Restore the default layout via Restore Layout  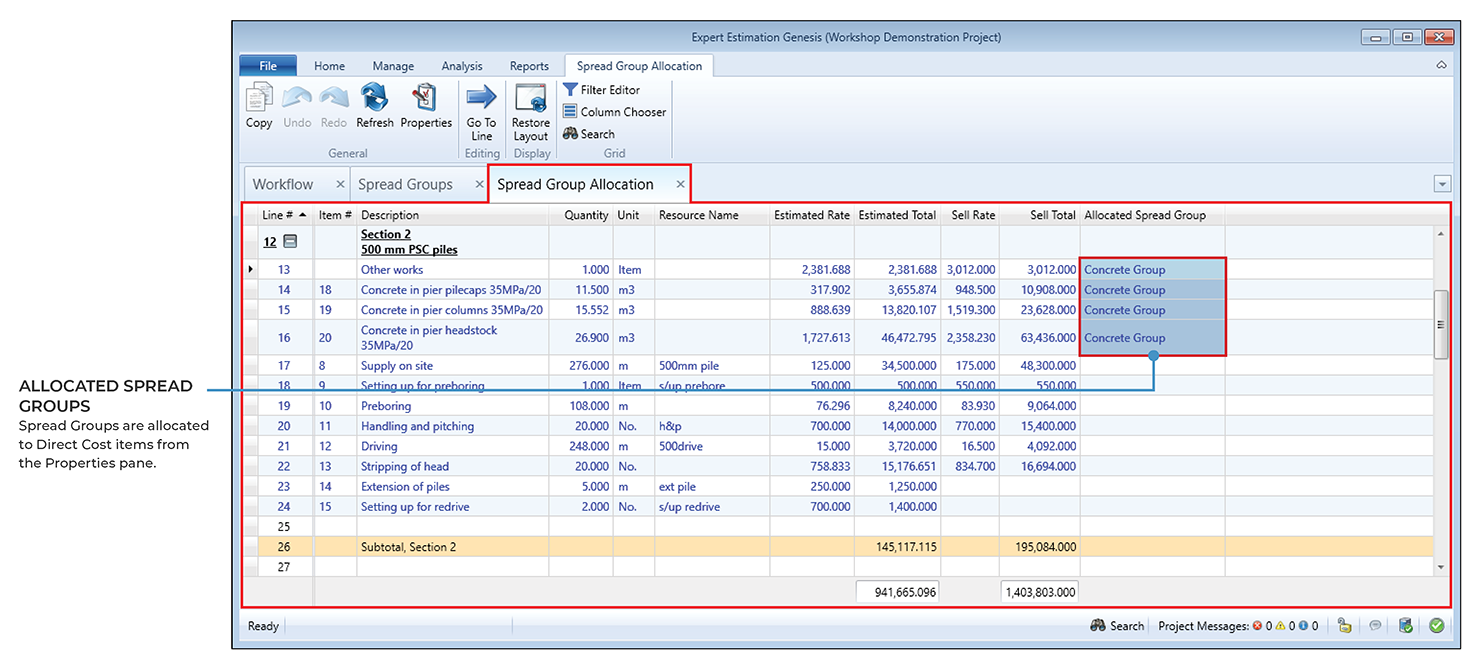click(x=530, y=98)
